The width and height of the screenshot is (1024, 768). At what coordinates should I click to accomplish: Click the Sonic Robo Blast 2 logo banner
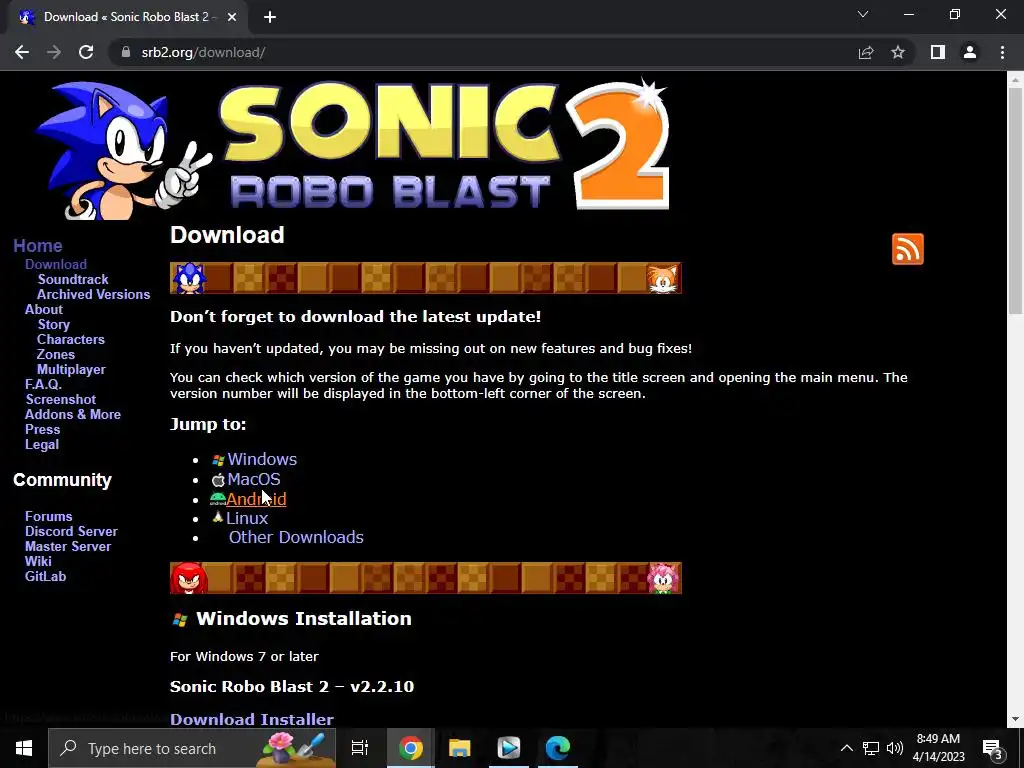pyautogui.click(x=353, y=148)
